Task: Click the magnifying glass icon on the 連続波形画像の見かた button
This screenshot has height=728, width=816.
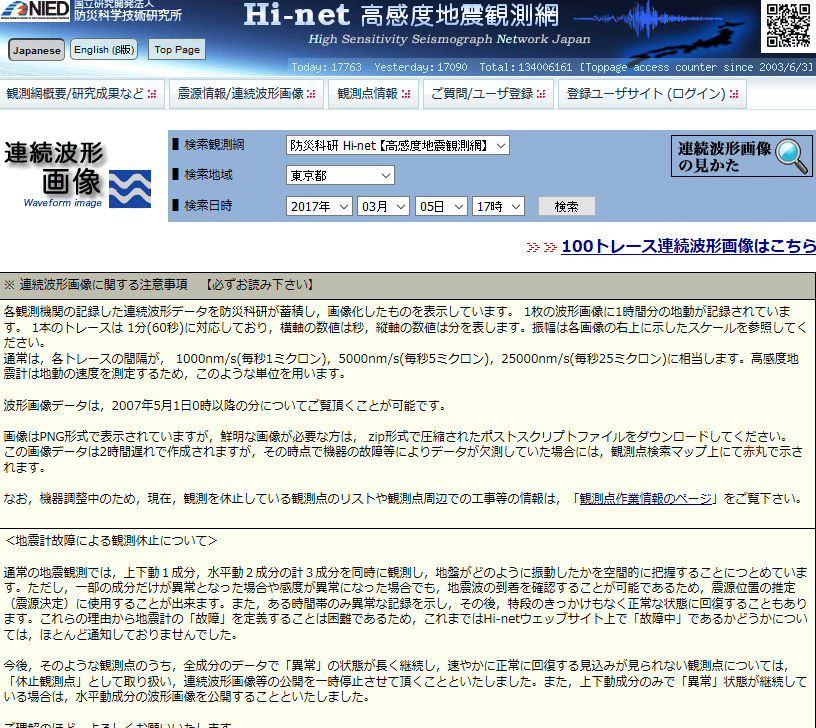Action: tap(792, 156)
